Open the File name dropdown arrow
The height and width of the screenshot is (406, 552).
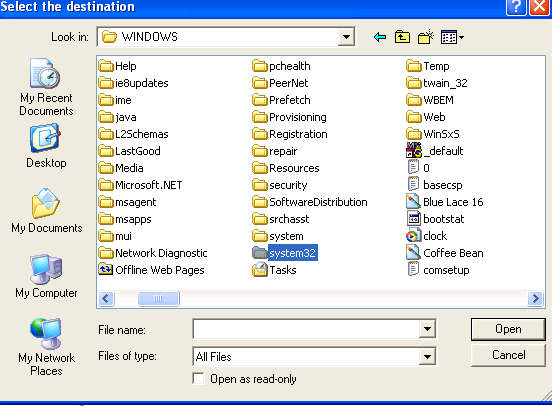(427, 329)
